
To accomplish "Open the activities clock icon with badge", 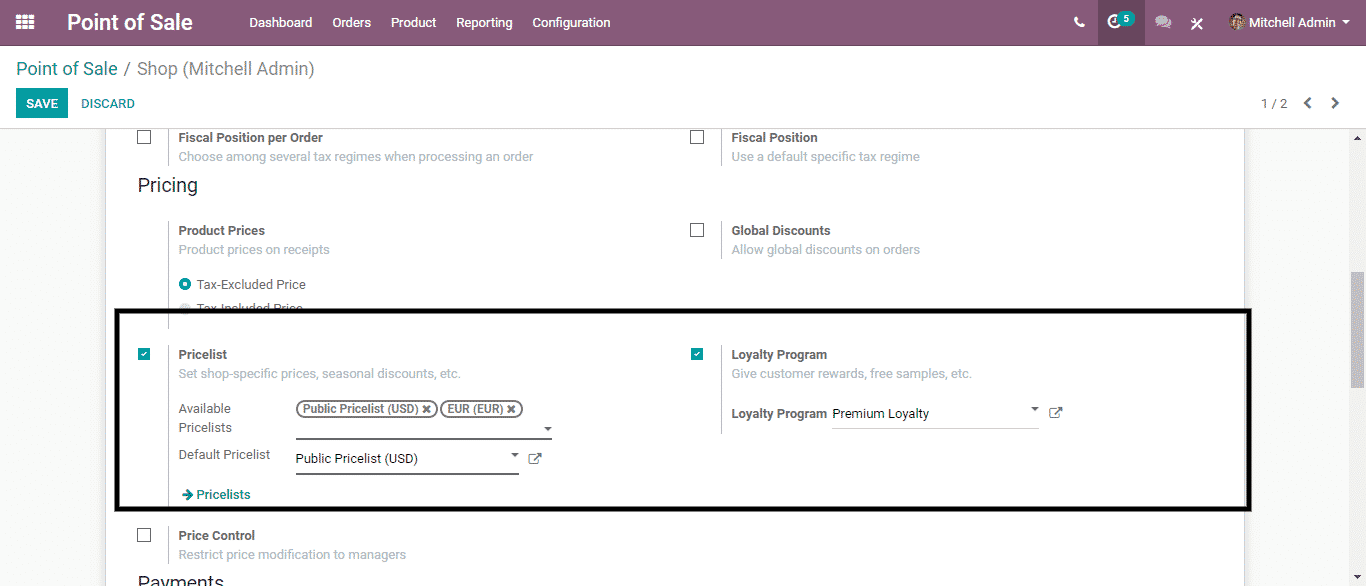I will tap(1115, 22).
